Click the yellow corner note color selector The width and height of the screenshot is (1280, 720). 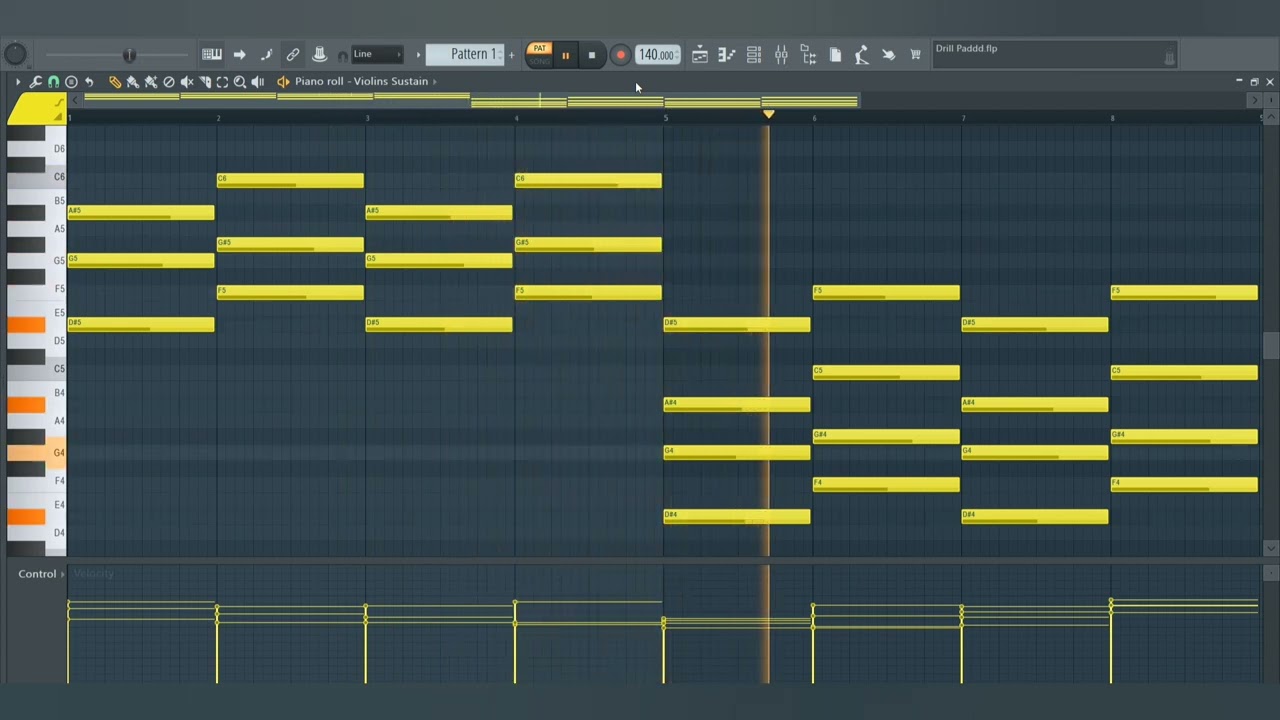[x=36, y=109]
